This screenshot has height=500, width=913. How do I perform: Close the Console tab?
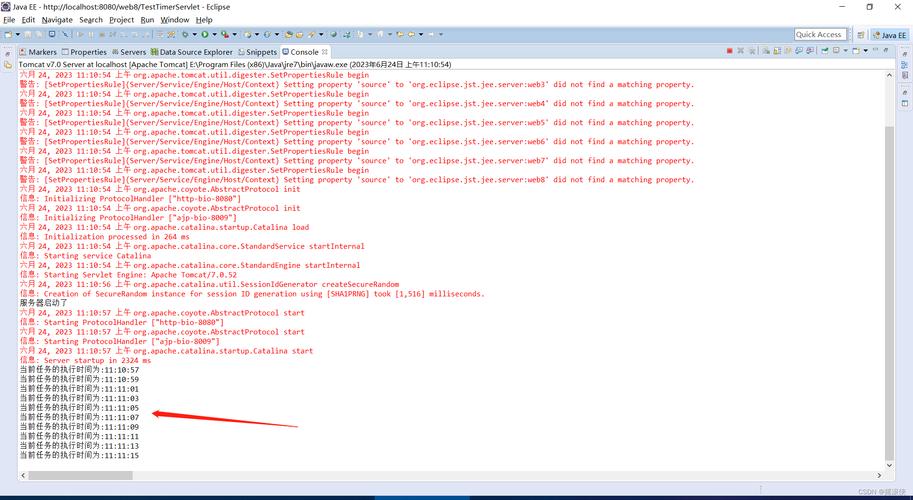[x=325, y=51]
